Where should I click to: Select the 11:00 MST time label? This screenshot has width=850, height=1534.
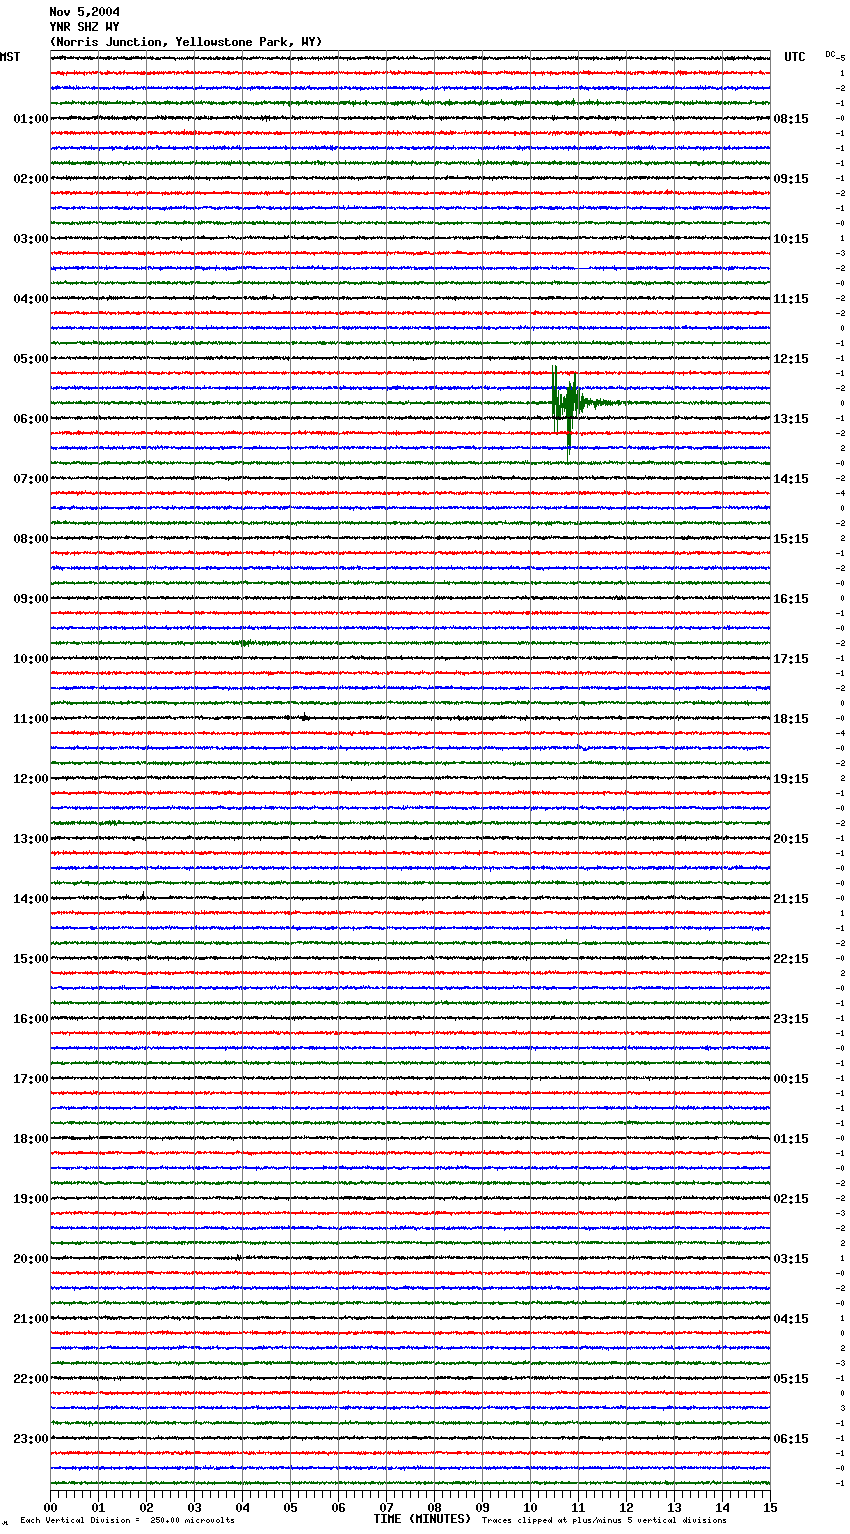pyautogui.click(x=31, y=719)
